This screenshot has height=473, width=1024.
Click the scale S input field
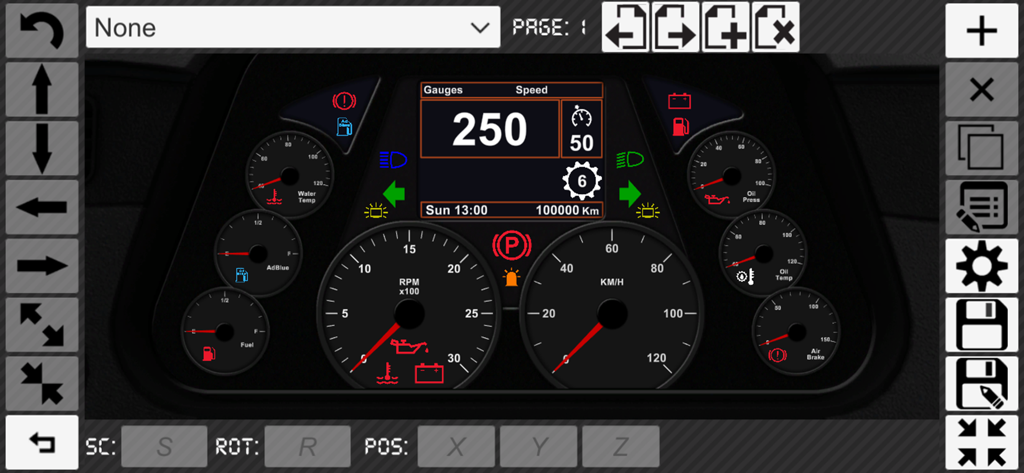[165, 447]
